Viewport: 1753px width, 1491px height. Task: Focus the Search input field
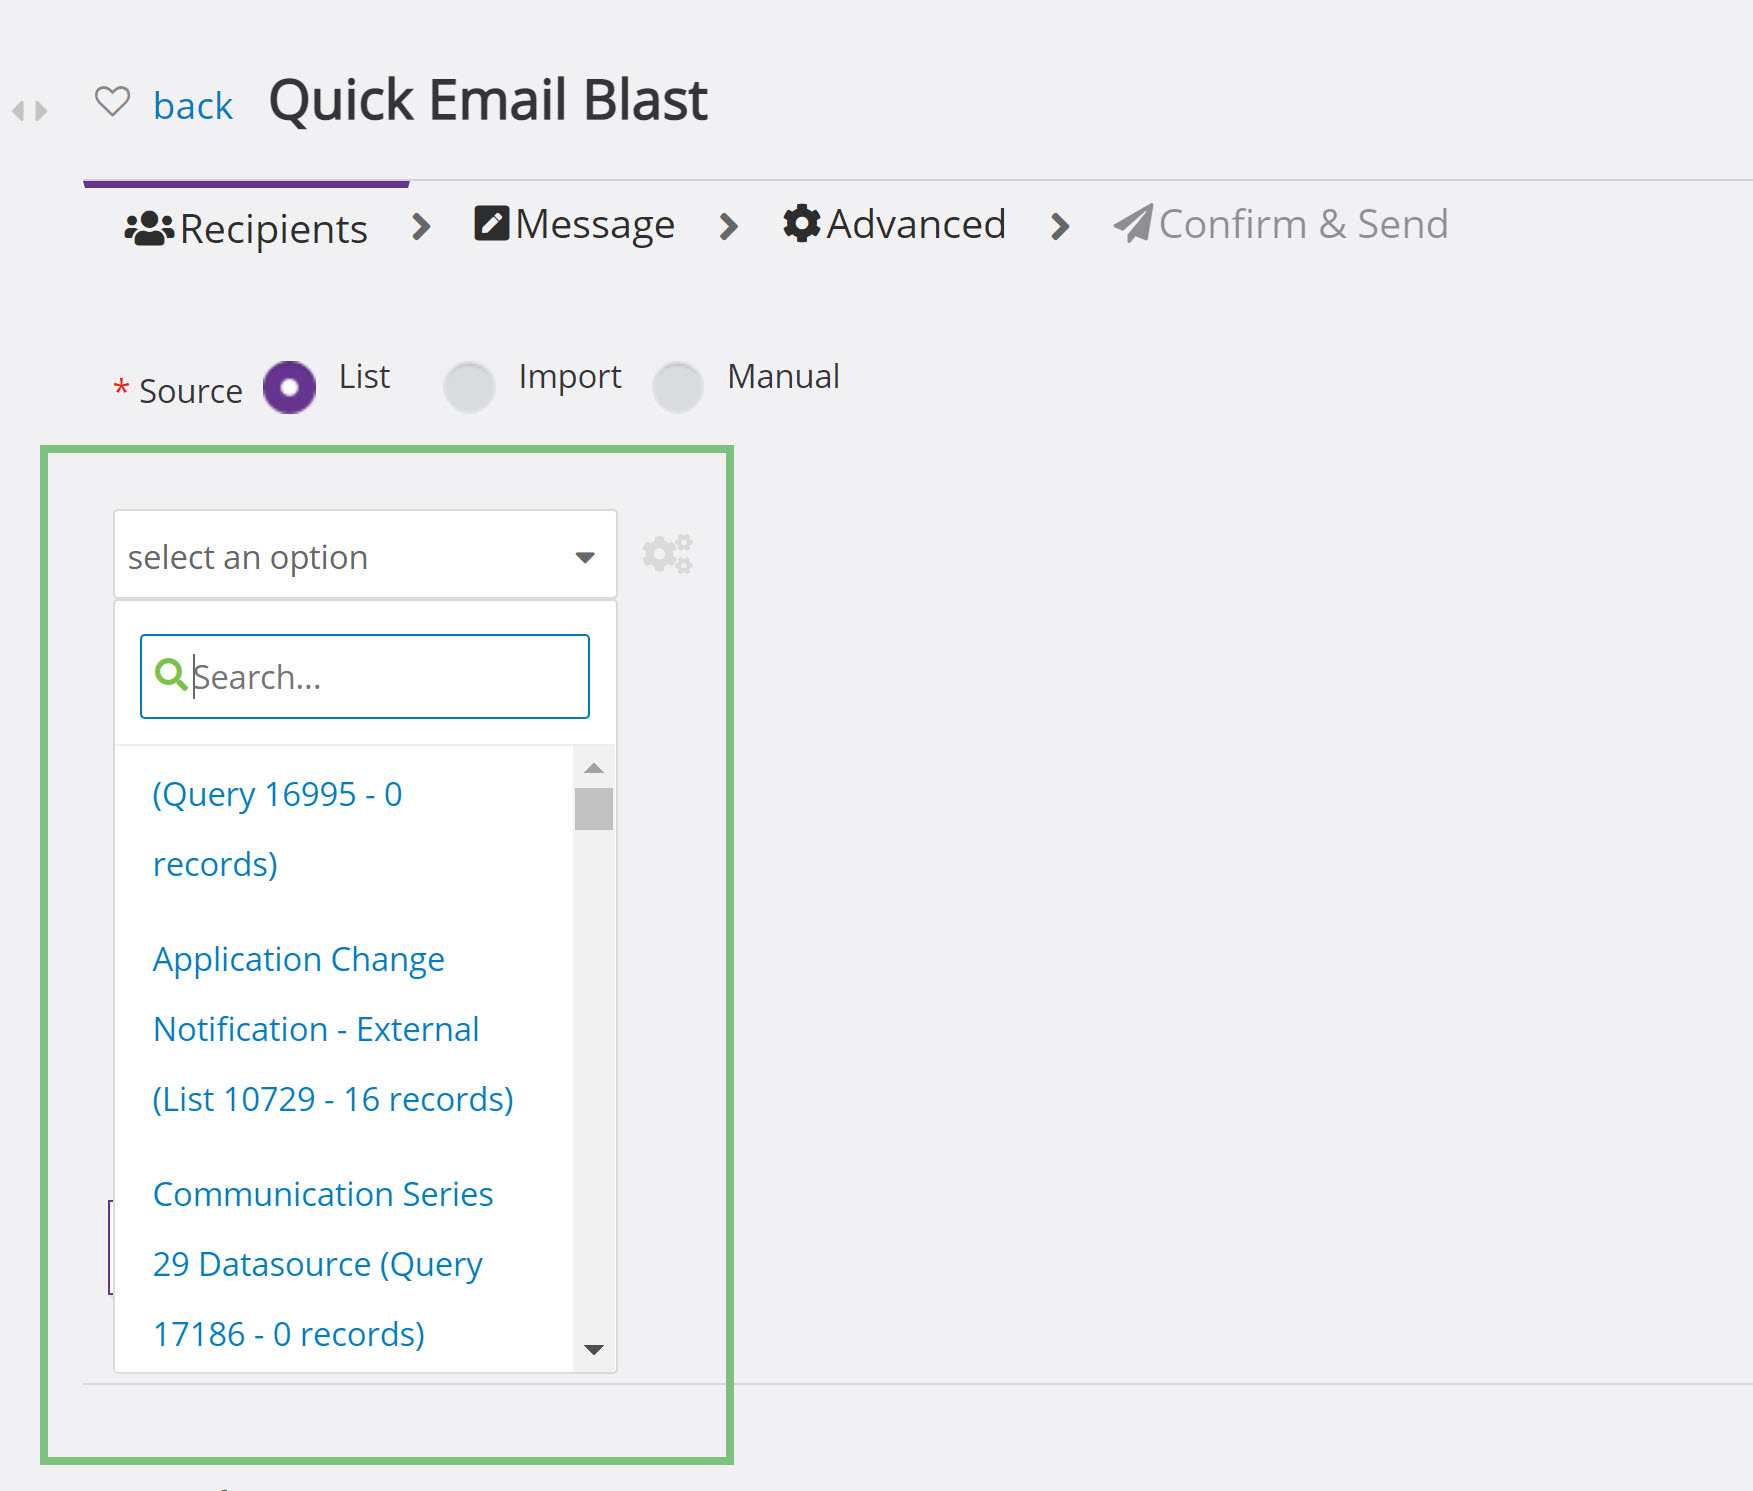click(365, 676)
